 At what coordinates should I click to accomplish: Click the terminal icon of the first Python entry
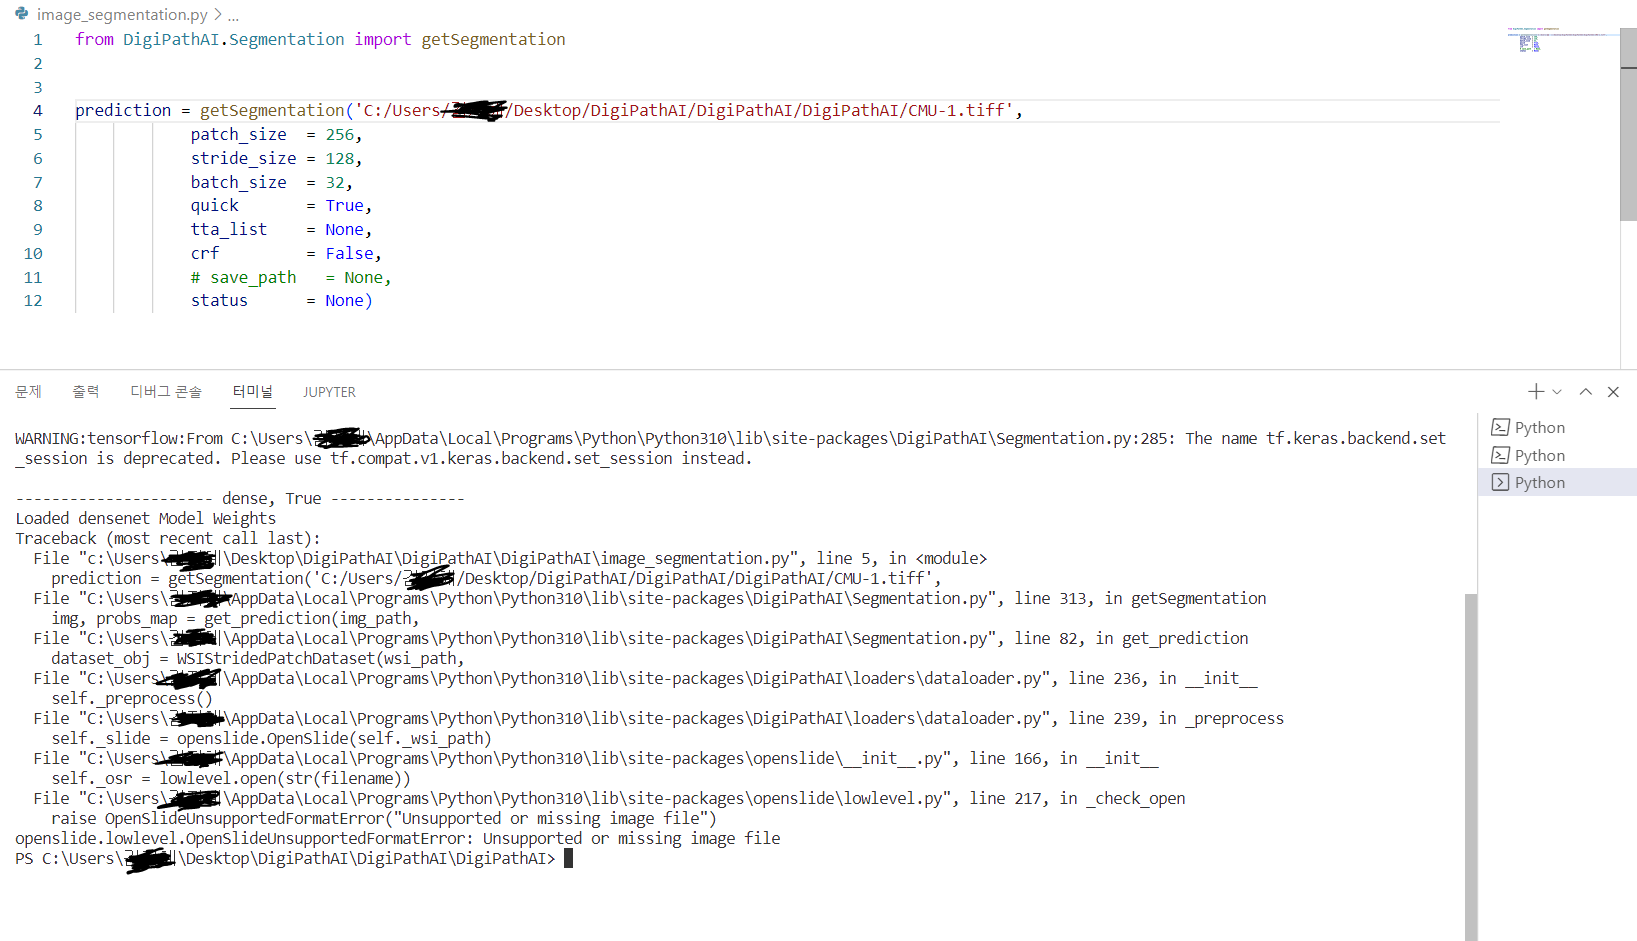click(1500, 427)
